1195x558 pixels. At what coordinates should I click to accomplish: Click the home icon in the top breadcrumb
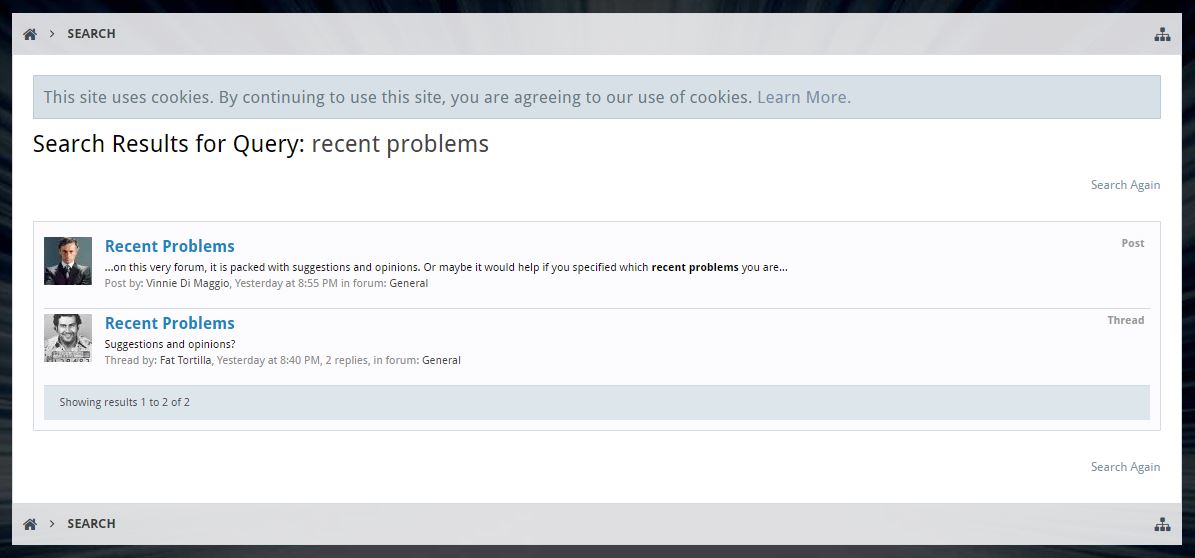[x=30, y=34]
